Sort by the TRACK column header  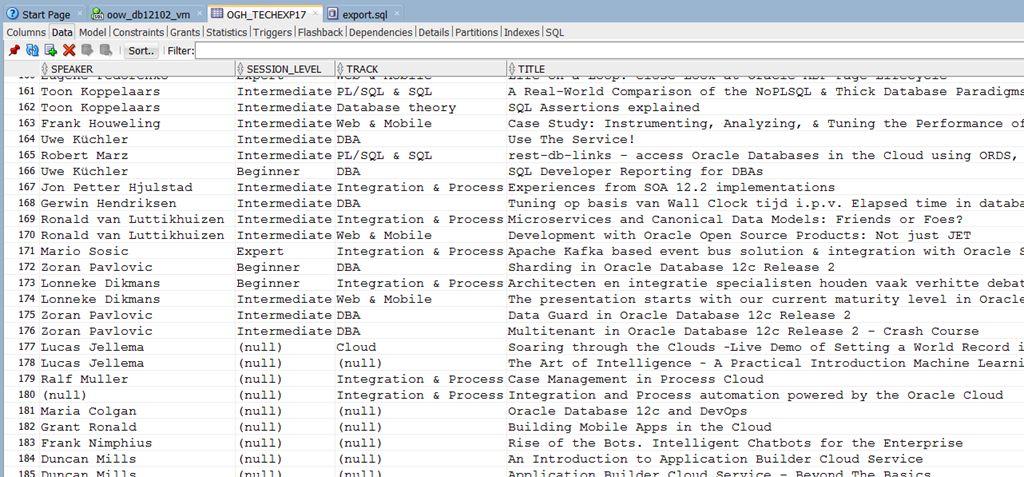362,69
